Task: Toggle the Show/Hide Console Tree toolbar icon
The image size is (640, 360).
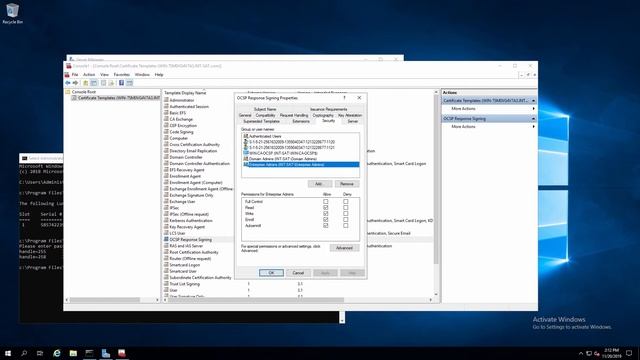Action: point(93,83)
